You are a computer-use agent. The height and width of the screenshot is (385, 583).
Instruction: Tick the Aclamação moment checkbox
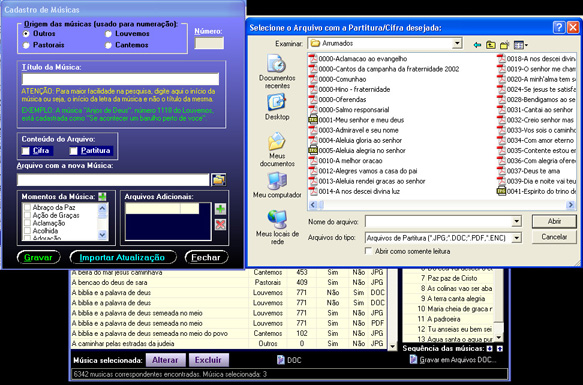[x=27, y=223]
